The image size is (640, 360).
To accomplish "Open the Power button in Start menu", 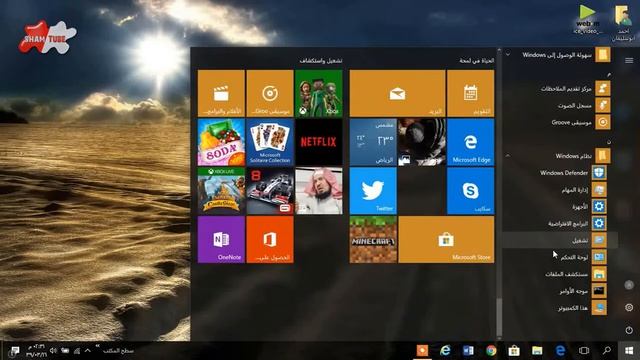I will click(x=629, y=330).
